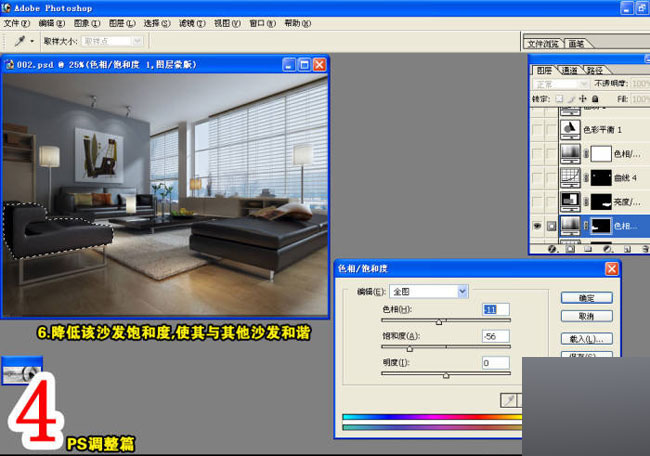
Task: Hide the selected 色相 layer via its eye icon
Action: click(x=537, y=226)
